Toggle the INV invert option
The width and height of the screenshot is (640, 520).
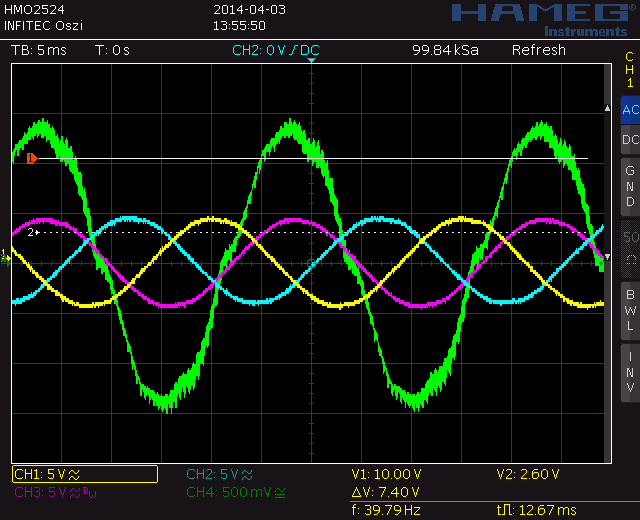[630, 372]
